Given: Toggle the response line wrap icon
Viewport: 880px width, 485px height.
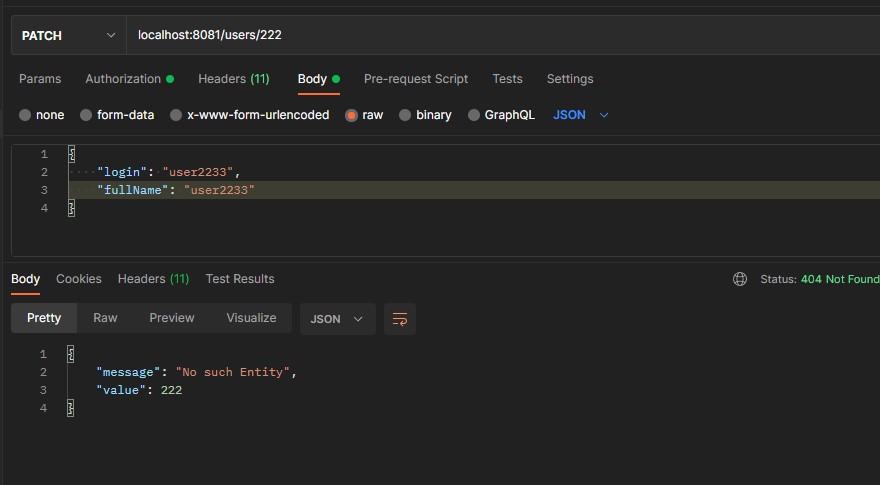Looking at the screenshot, I should [400, 319].
